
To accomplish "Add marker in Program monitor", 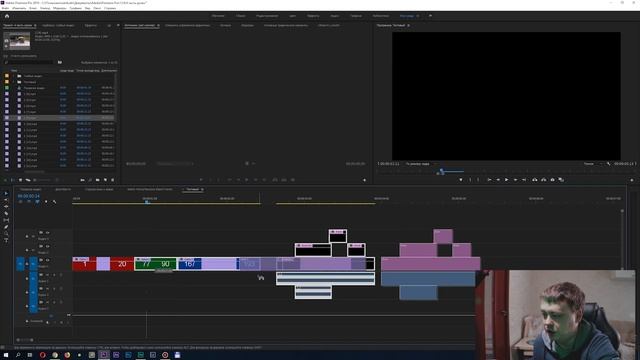I will [x=461, y=180].
